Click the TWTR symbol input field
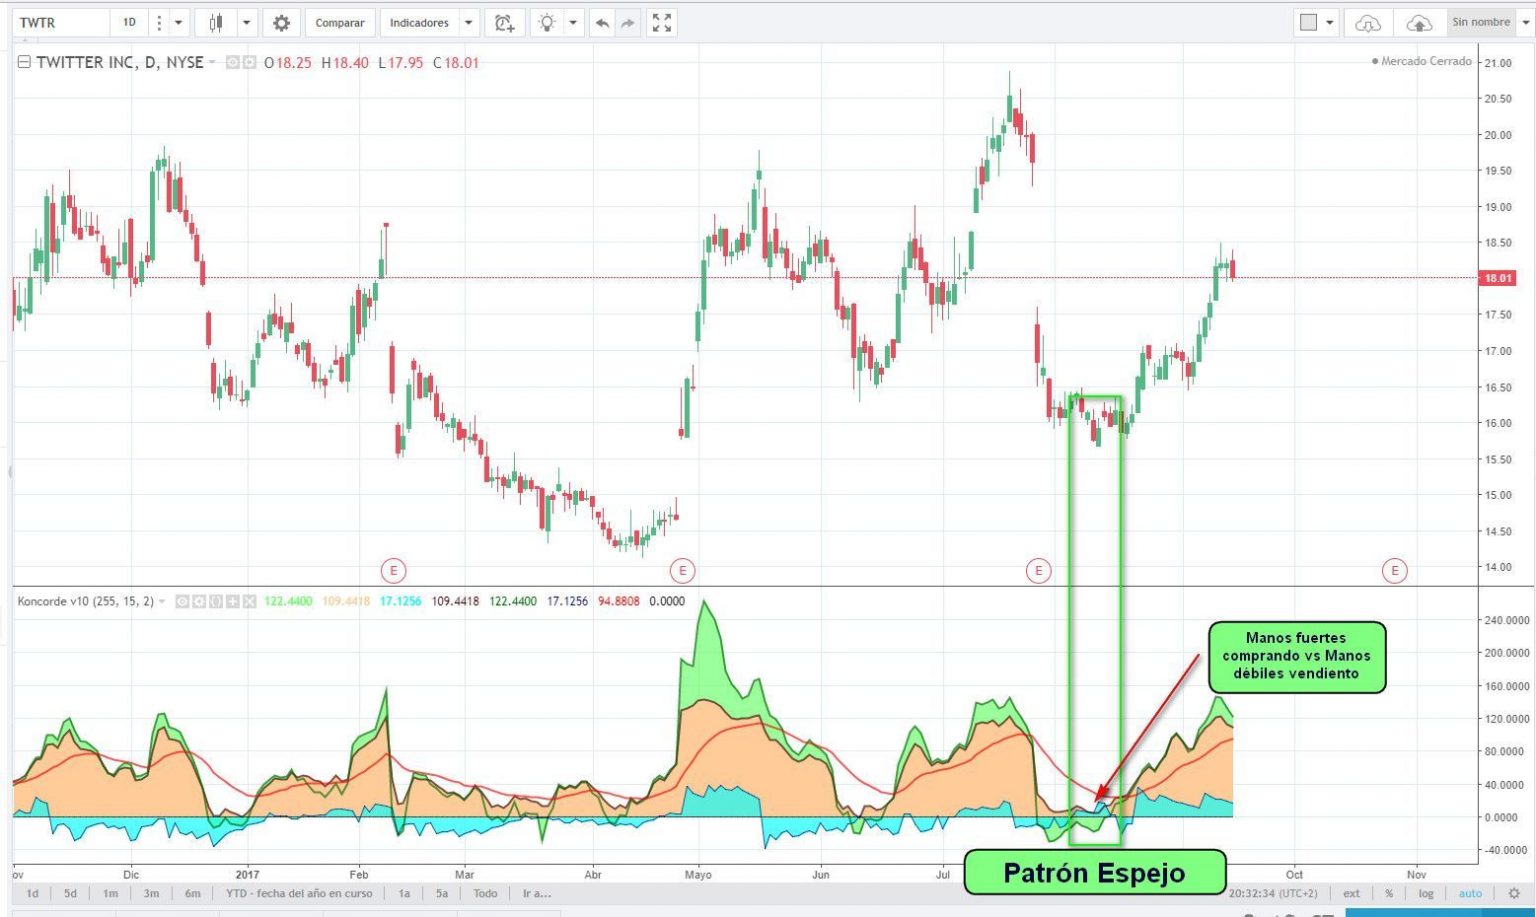1536x917 pixels. 60,23
